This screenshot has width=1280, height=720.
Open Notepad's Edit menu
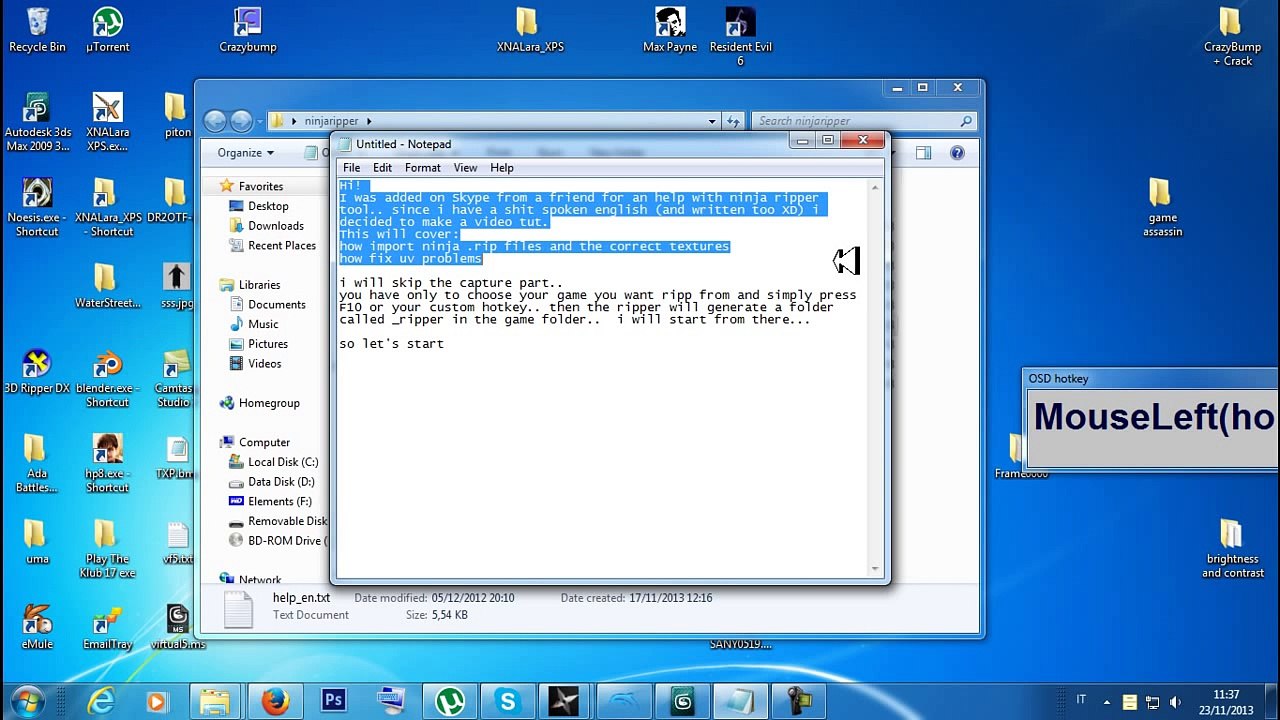382,168
